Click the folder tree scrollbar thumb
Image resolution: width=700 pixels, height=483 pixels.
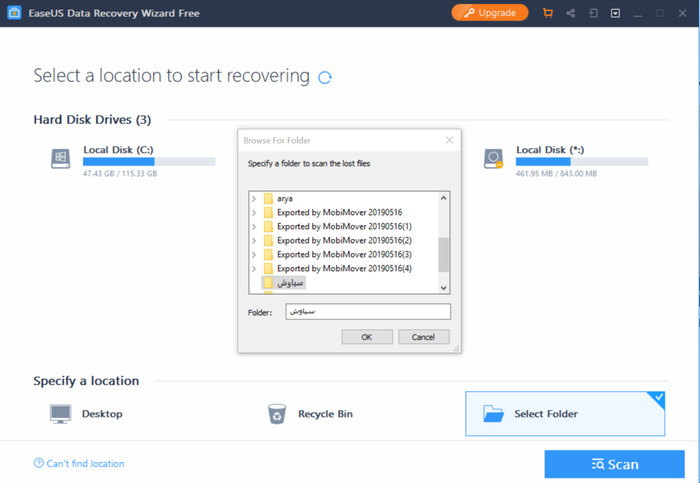click(443, 254)
